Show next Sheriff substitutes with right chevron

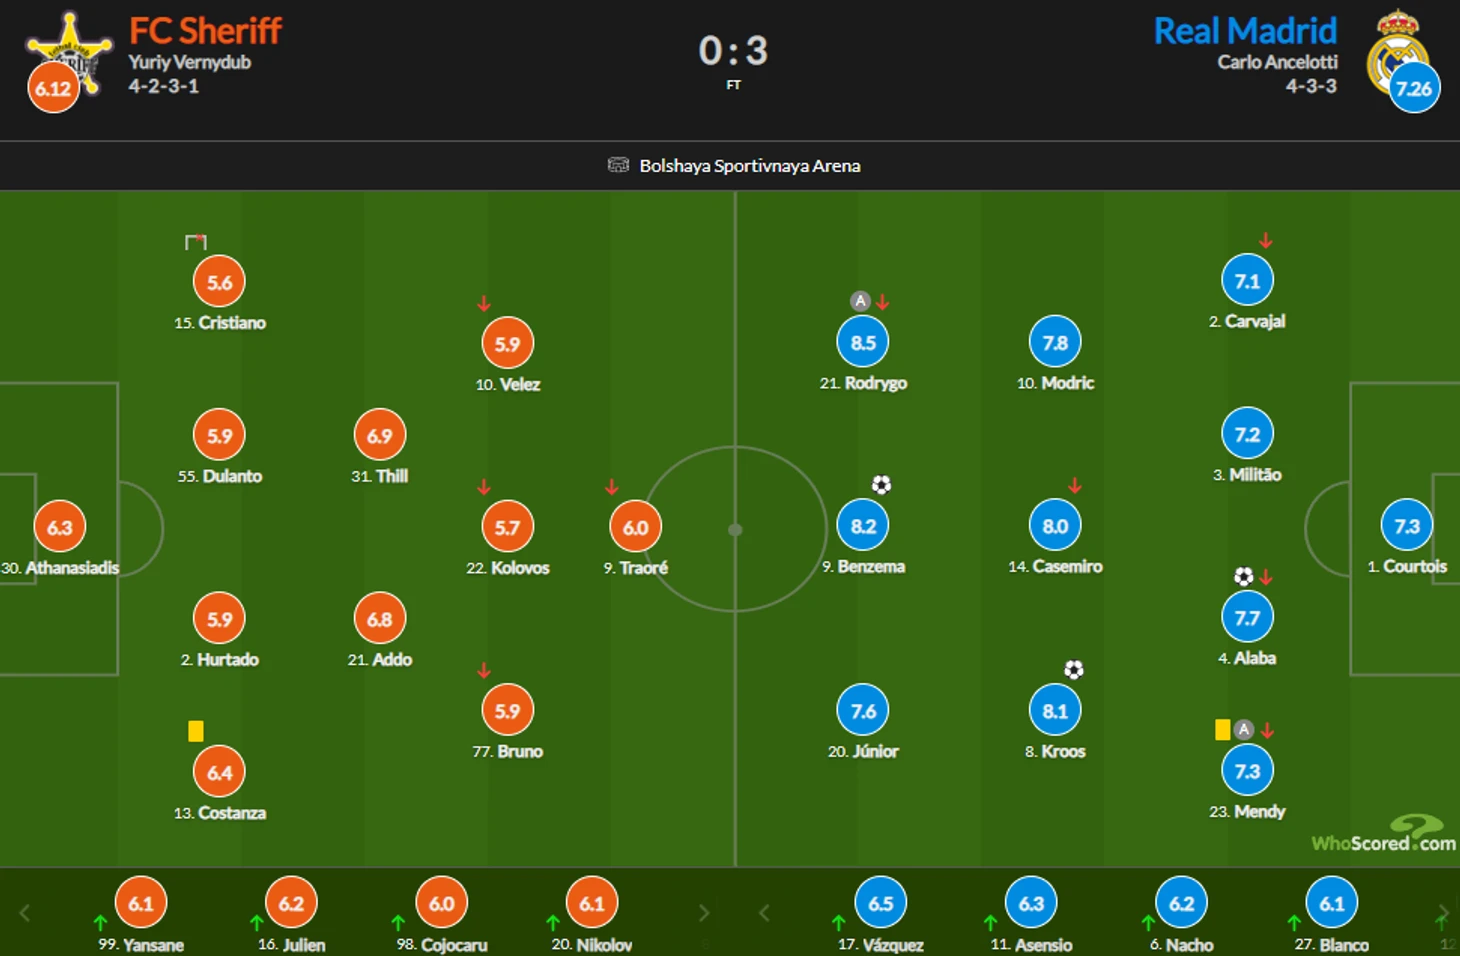click(x=704, y=912)
